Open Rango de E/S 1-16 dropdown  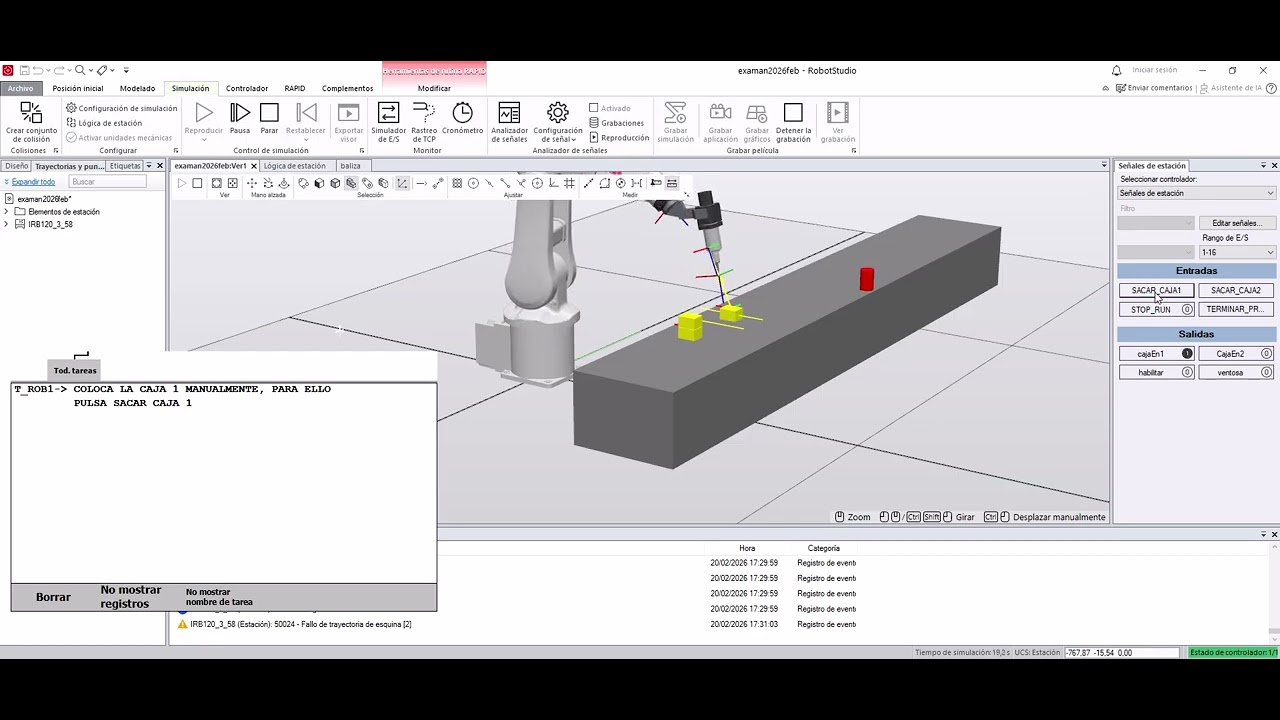pyautogui.click(x=1238, y=252)
